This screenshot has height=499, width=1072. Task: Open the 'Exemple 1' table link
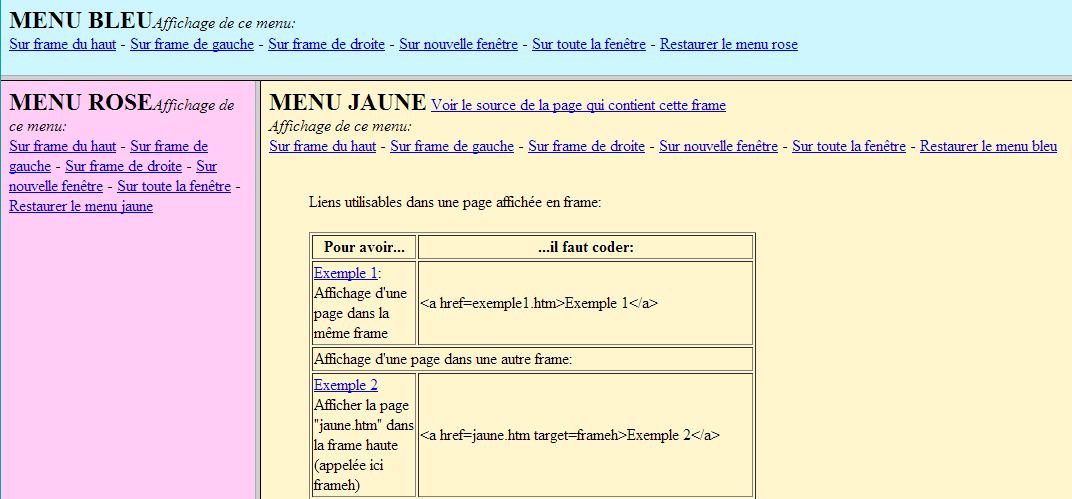345,273
